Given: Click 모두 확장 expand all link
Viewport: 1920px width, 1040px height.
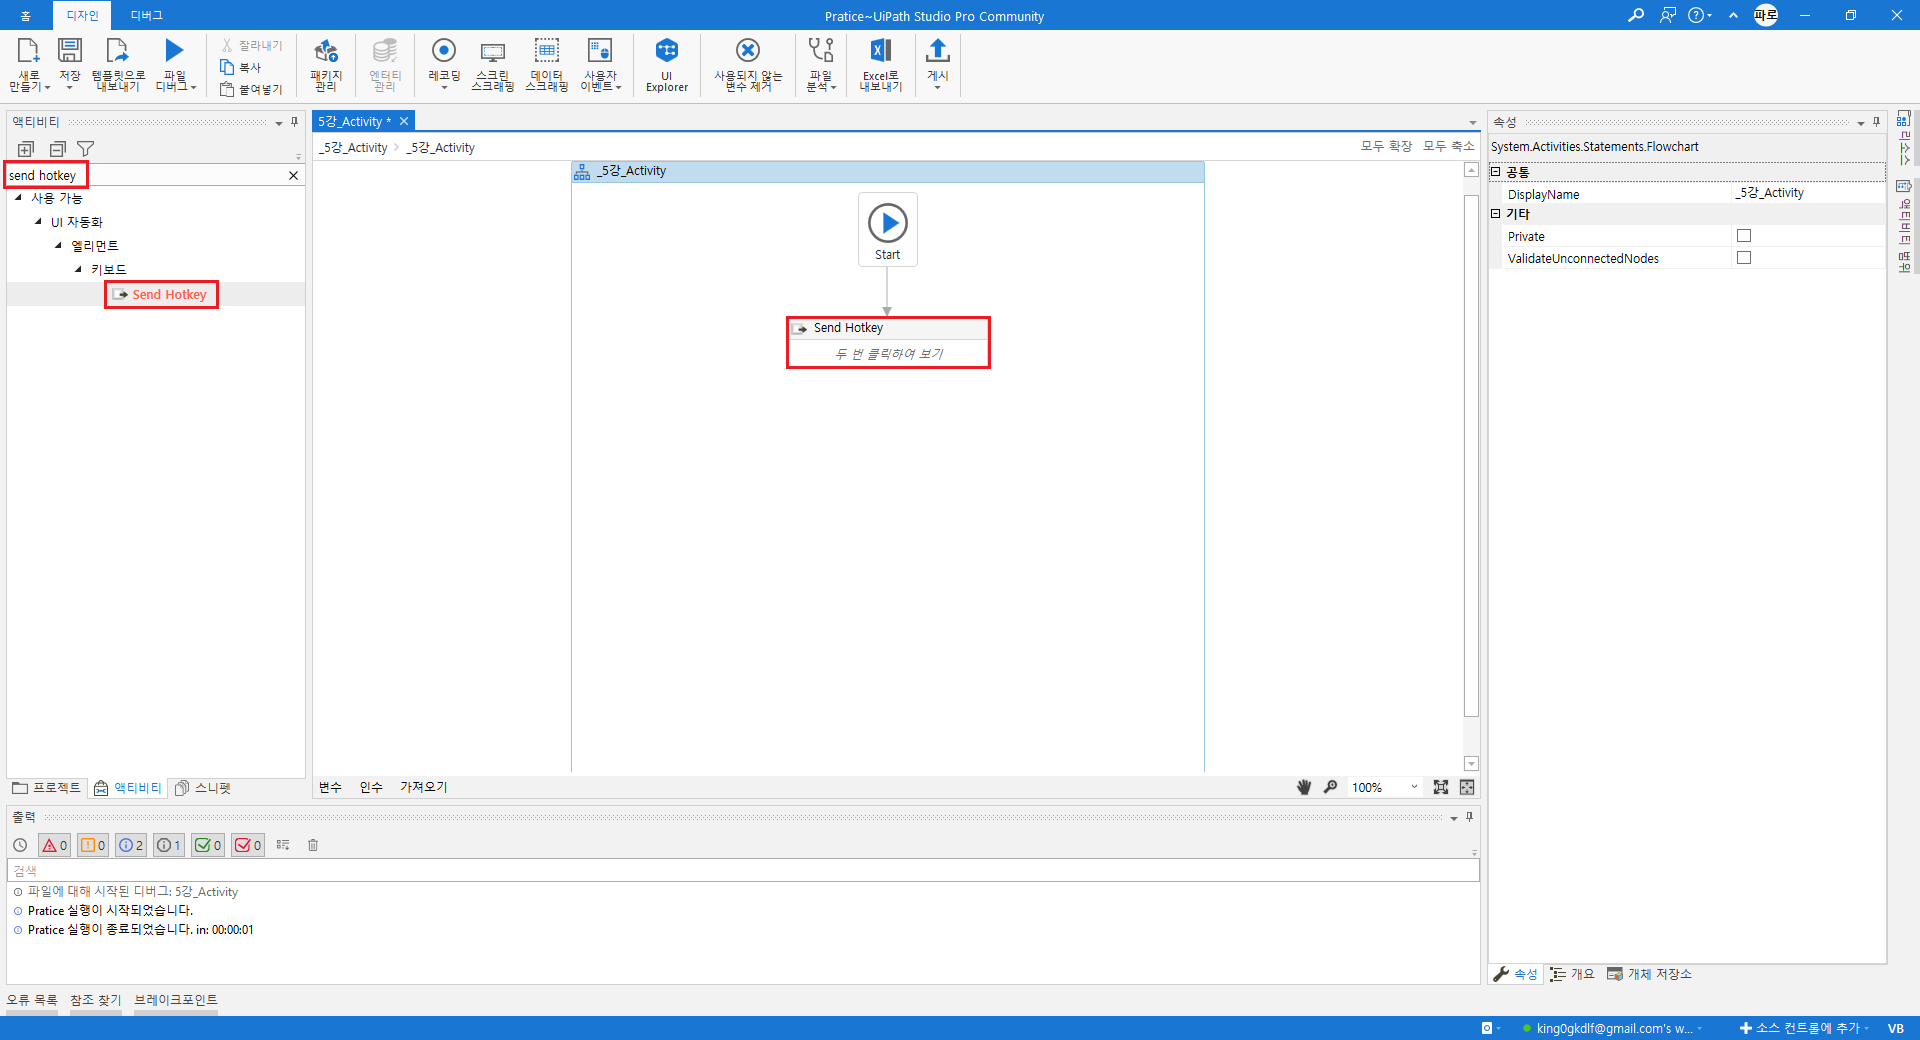Looking at the screenshot, I should pyautogui.click(x=1386, y=146).
